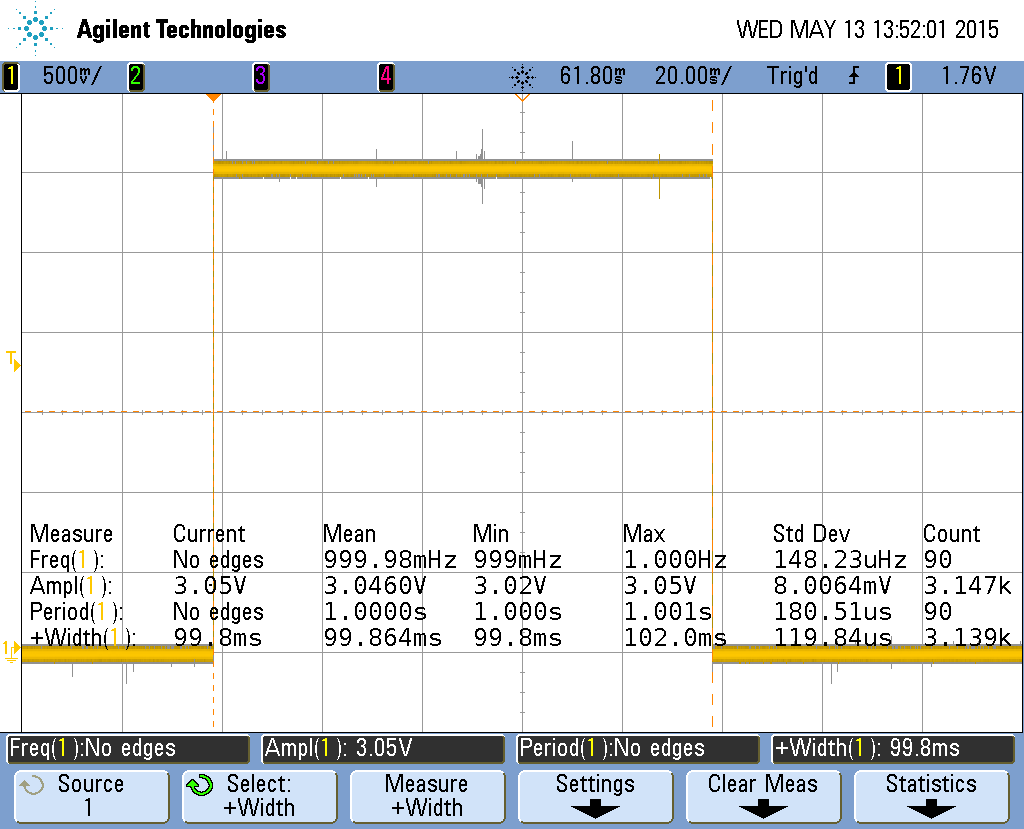Click the 1.0000s mean period value
The width and height of the screenshot is (1024, 829).
[x=375, y=612]
